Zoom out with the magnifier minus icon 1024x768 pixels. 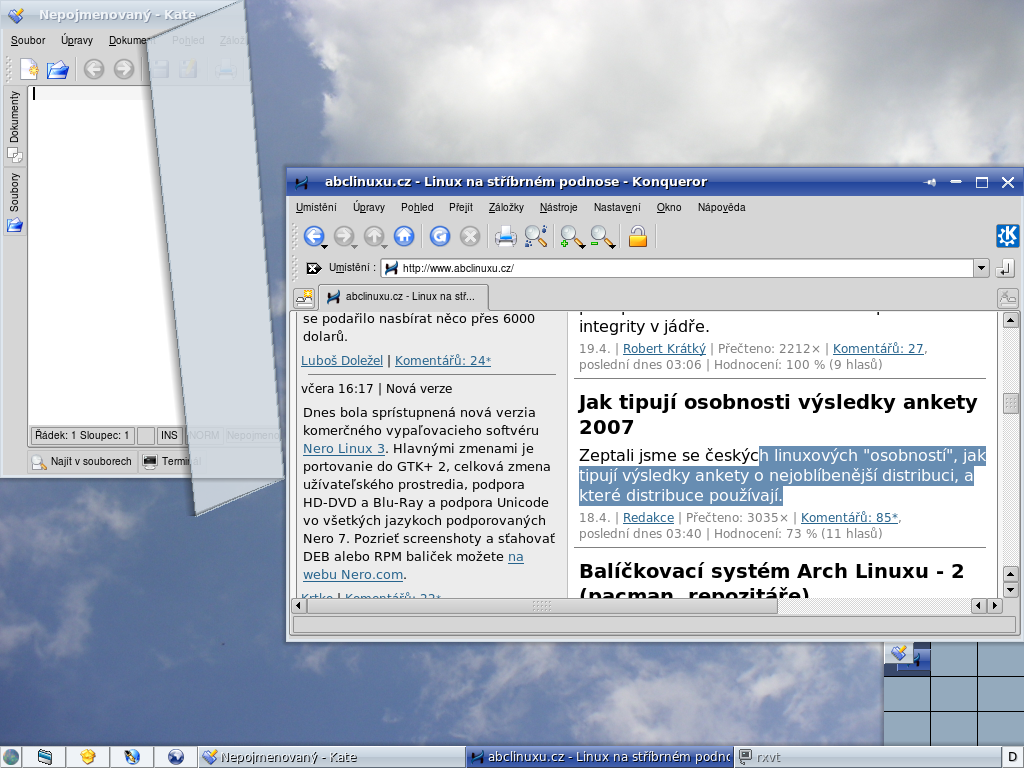601,236
